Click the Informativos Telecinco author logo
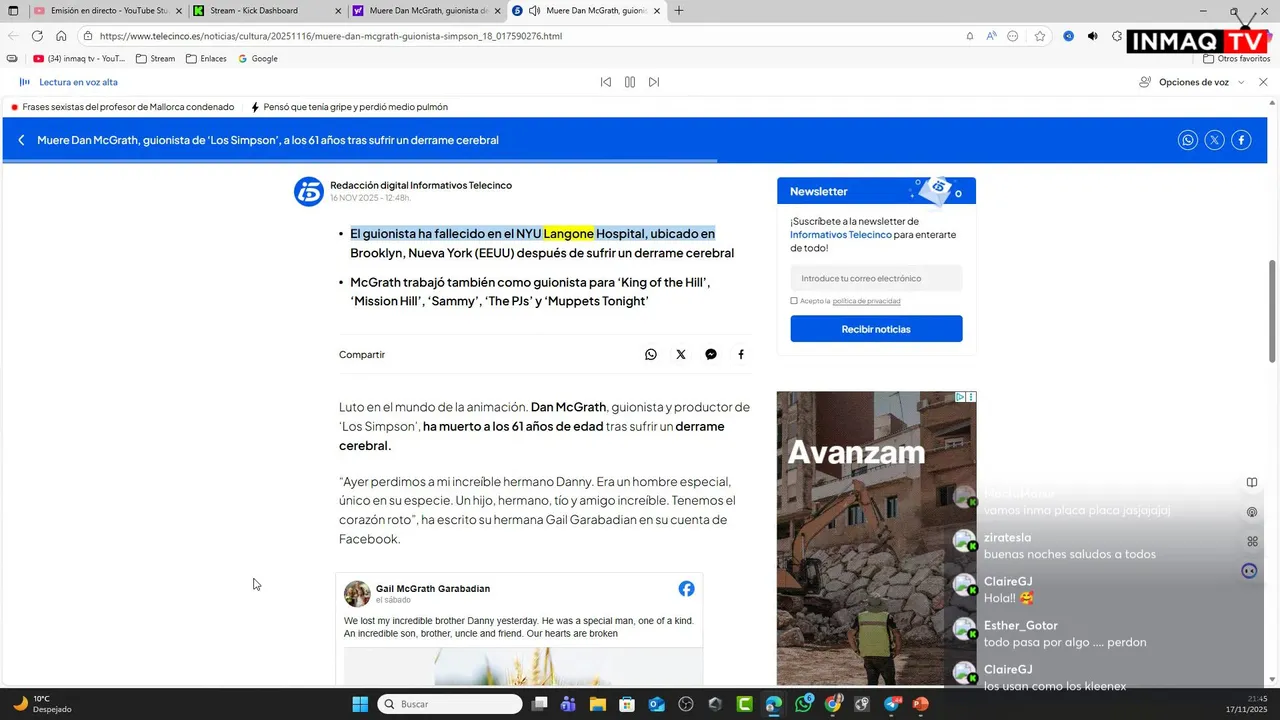Image resolution: width=1280 pixels, height=720 pixels. (309, 191)
